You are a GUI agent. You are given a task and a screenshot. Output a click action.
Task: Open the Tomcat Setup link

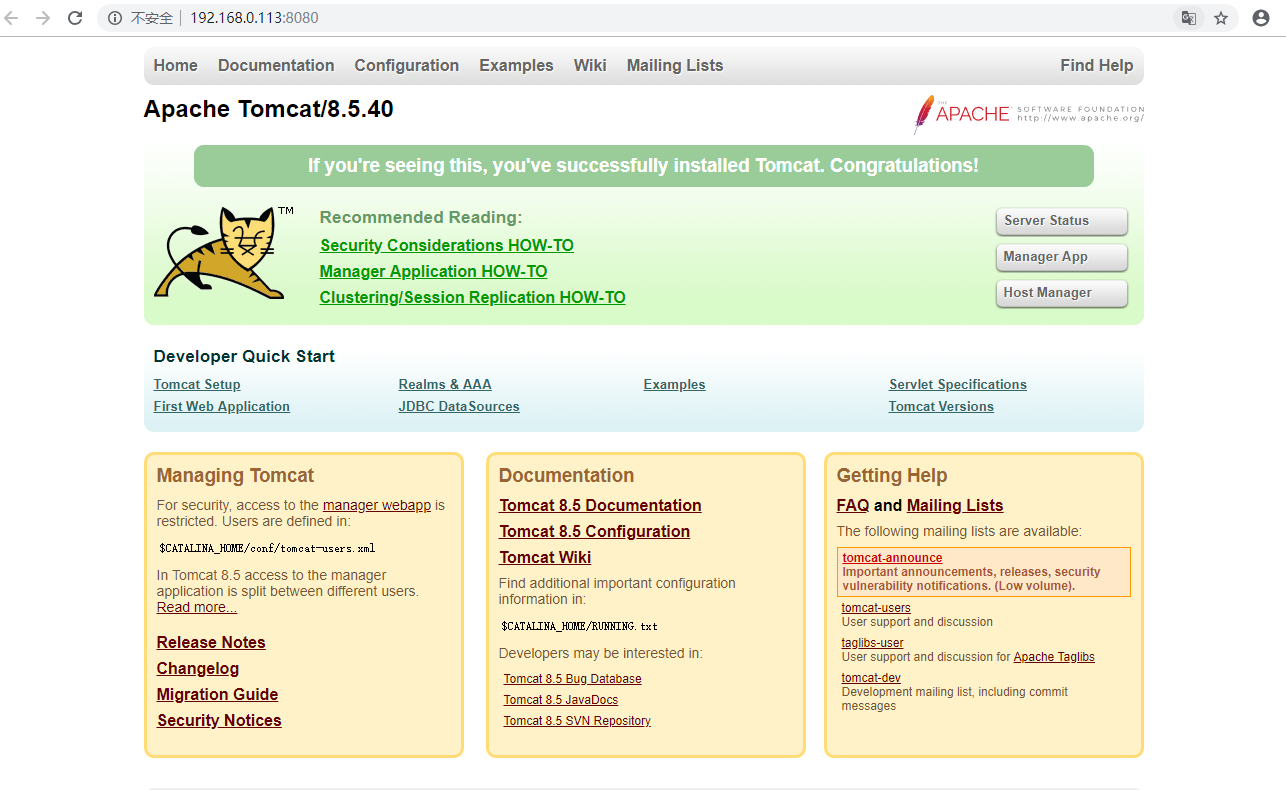tap(197, 385)
